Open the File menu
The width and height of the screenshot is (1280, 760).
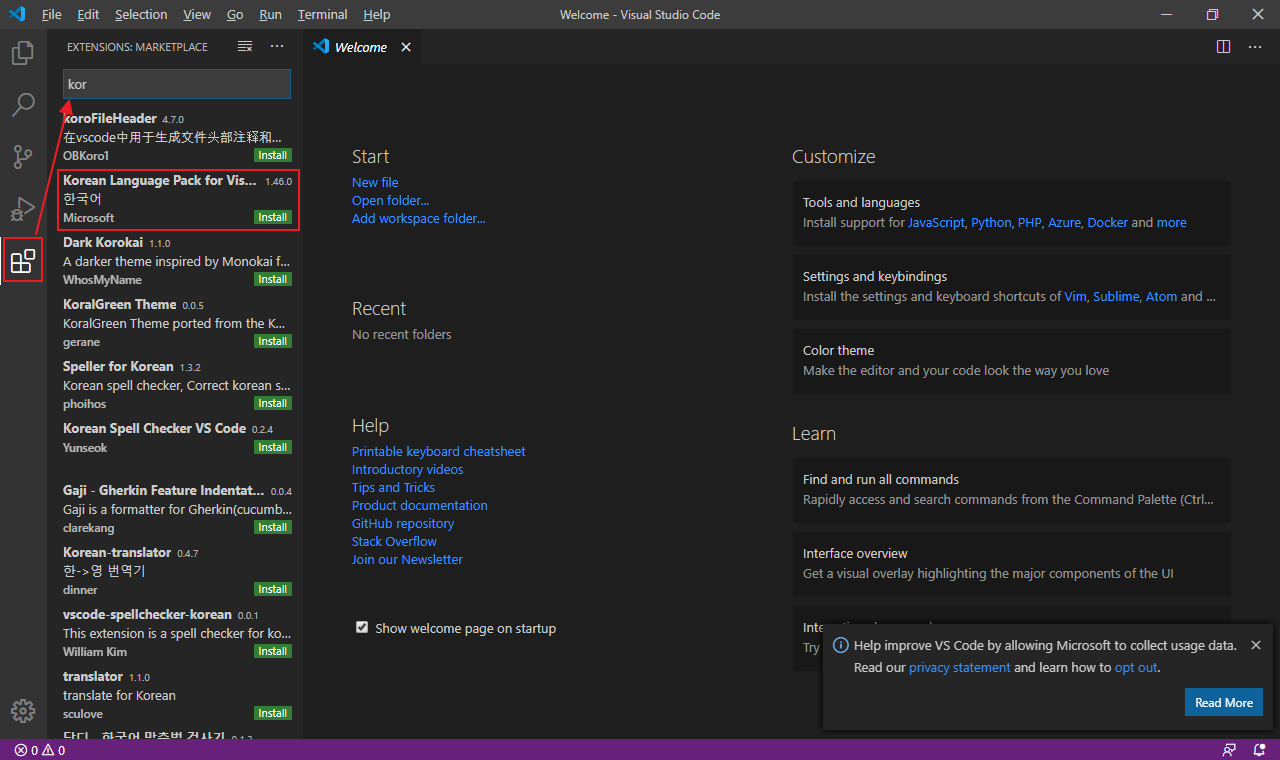52,14
